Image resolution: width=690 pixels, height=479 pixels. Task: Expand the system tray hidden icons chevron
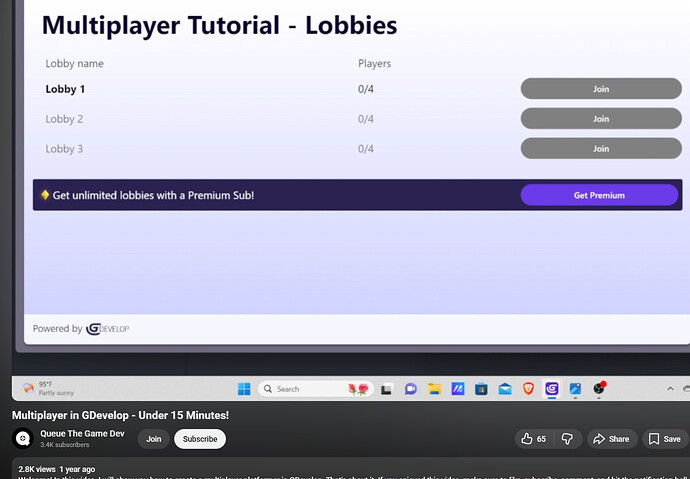(671, 388)
